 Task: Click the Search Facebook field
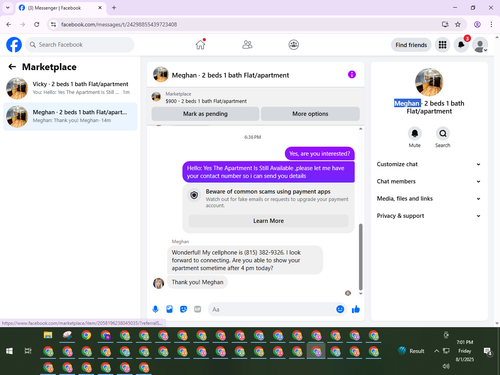[80, 45]
